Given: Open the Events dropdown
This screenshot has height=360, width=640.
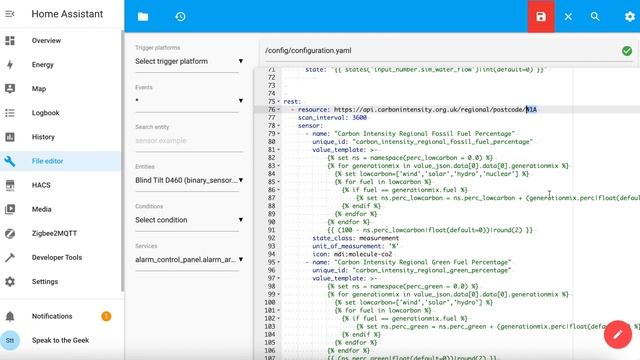Looking at the screenshot, I should 189,100.
